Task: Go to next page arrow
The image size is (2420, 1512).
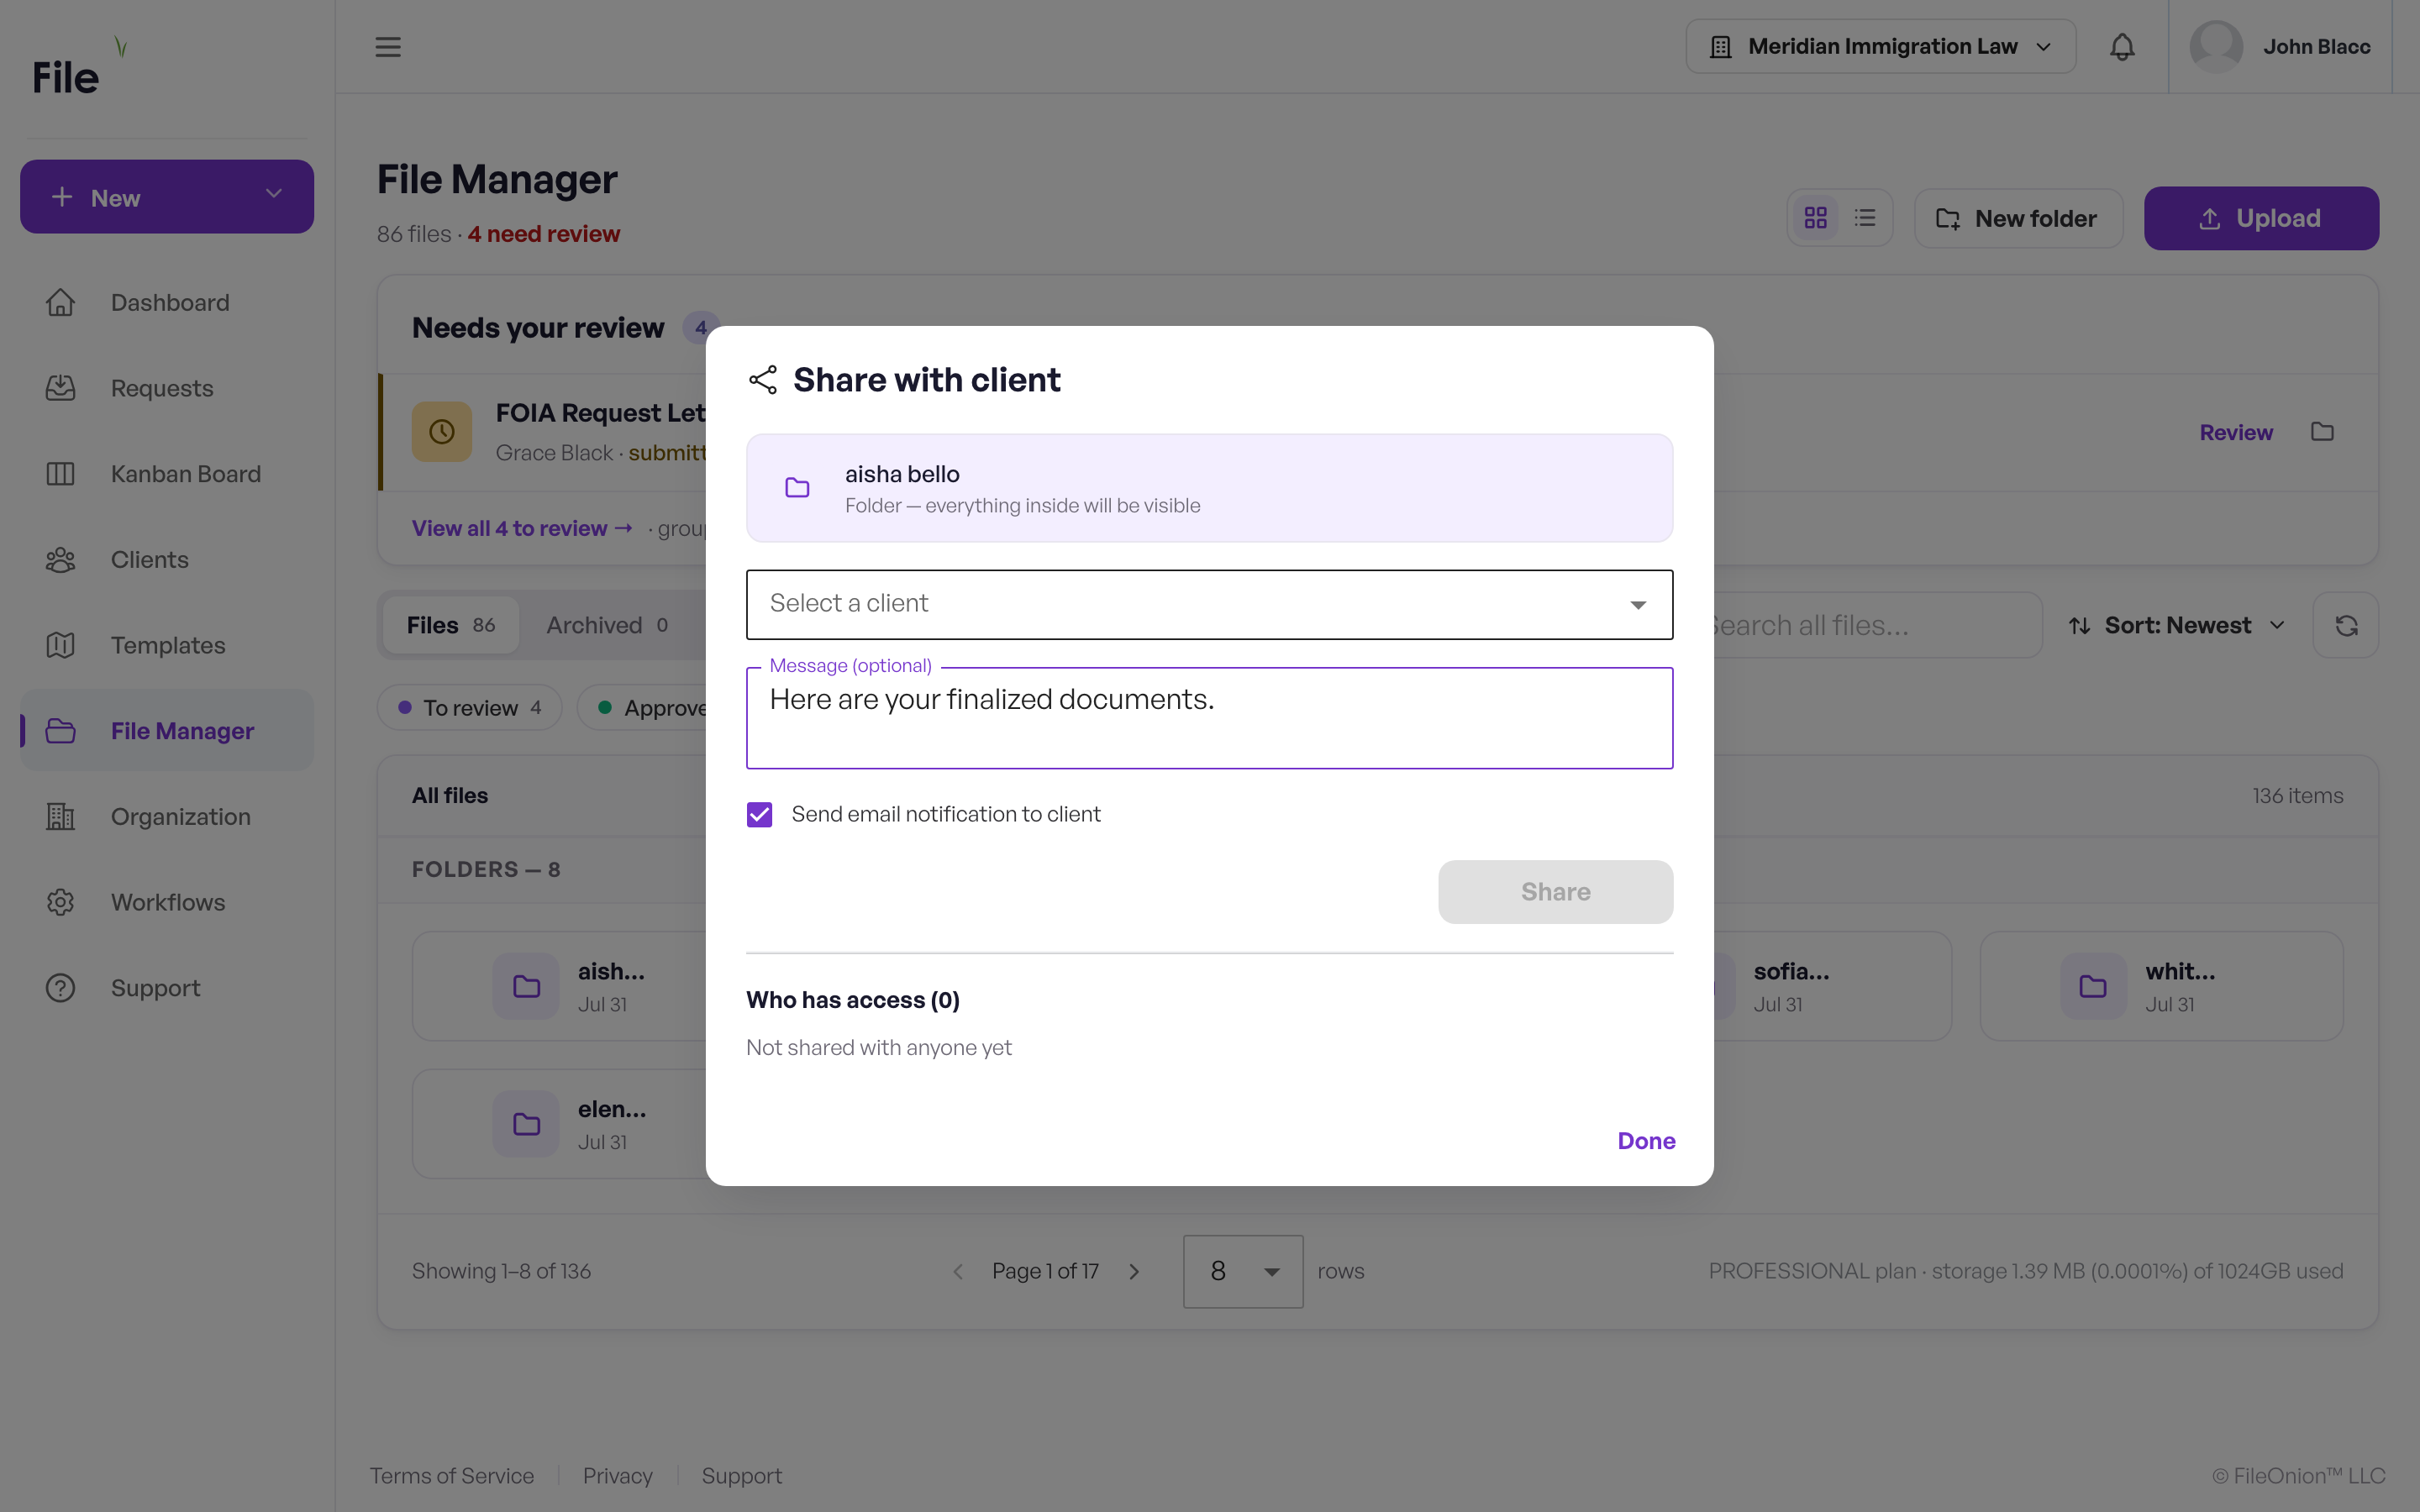Action: pyautogui.click(x=1134, y=1271)
